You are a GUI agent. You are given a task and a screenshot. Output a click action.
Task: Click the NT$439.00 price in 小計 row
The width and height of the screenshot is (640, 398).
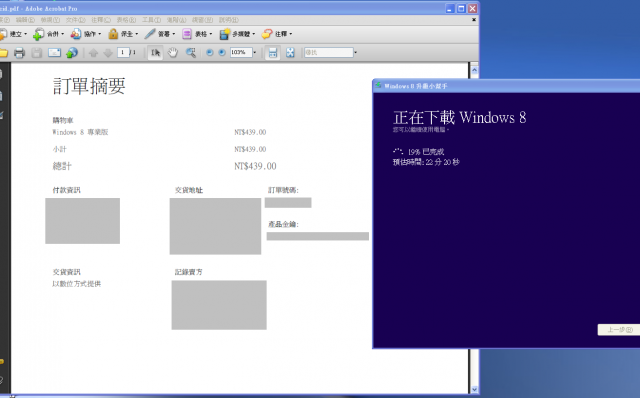point(250,149)
